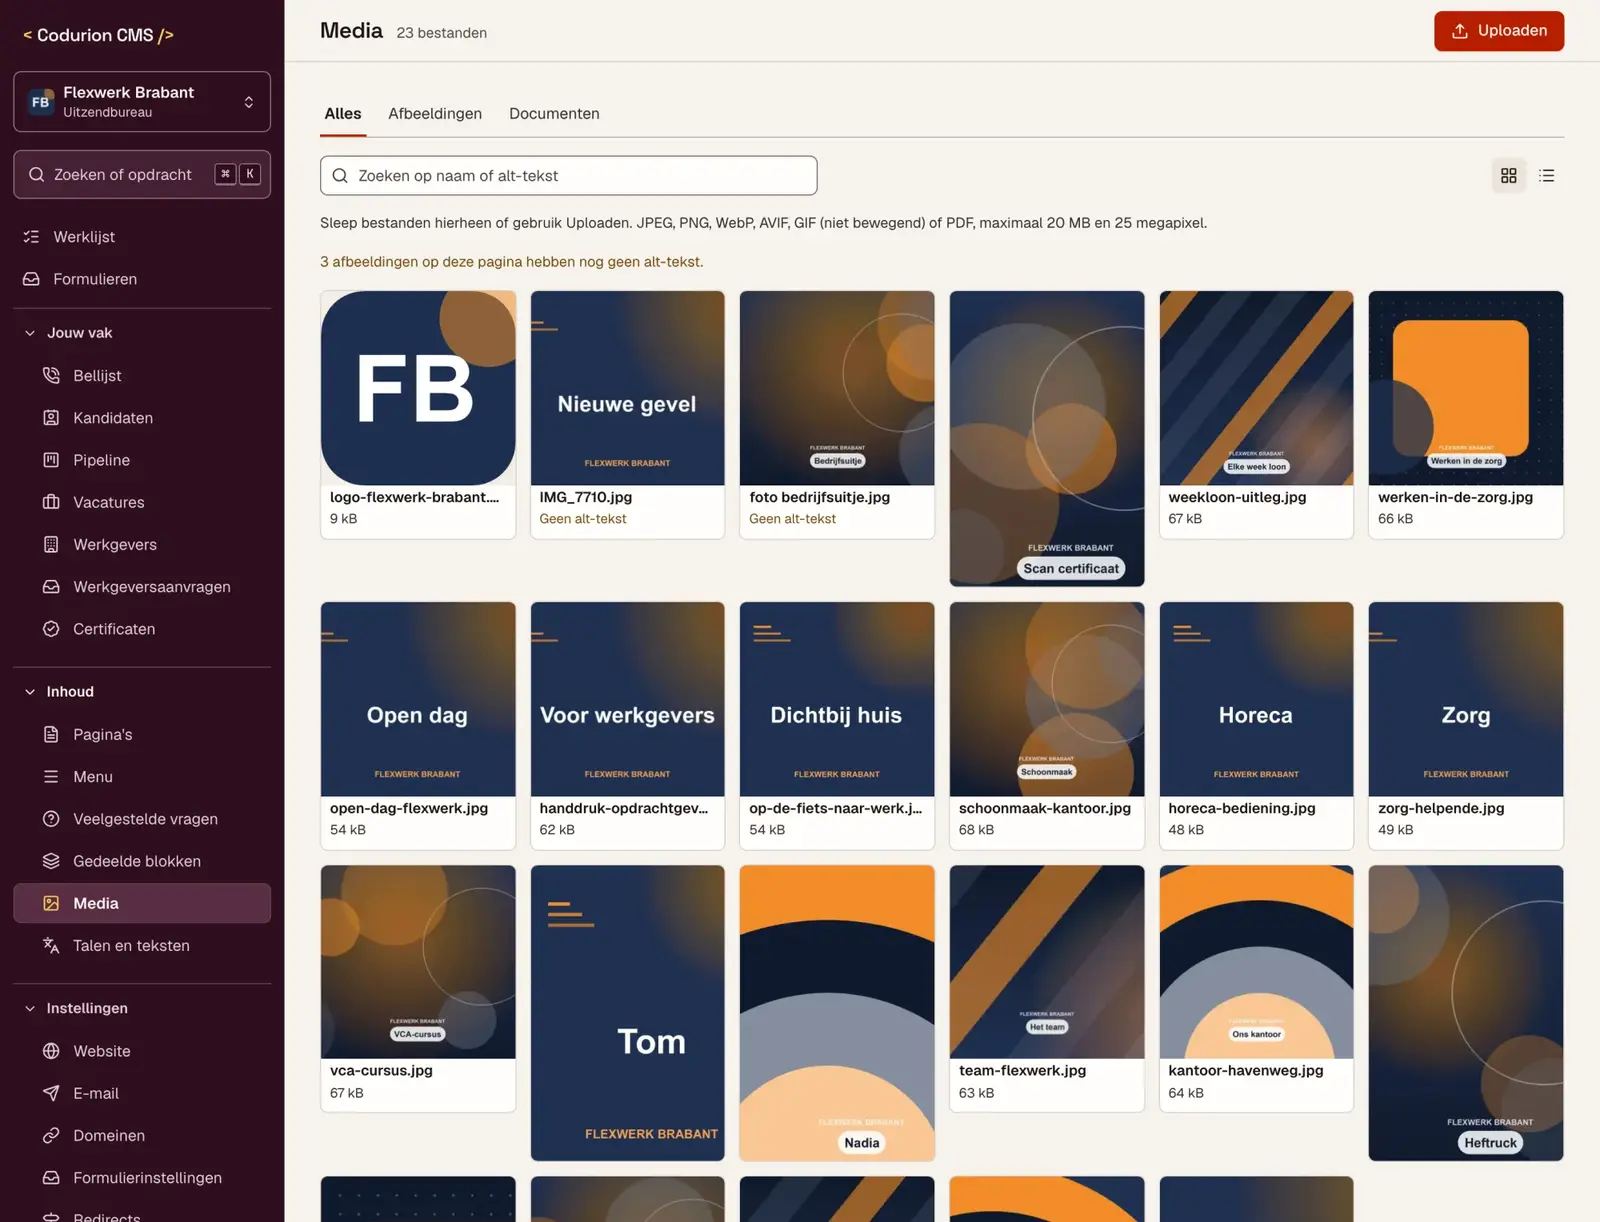The image size is (1600, 1222).
Task: Click the Formulieren inbox icon
Action: click(32, 279)
